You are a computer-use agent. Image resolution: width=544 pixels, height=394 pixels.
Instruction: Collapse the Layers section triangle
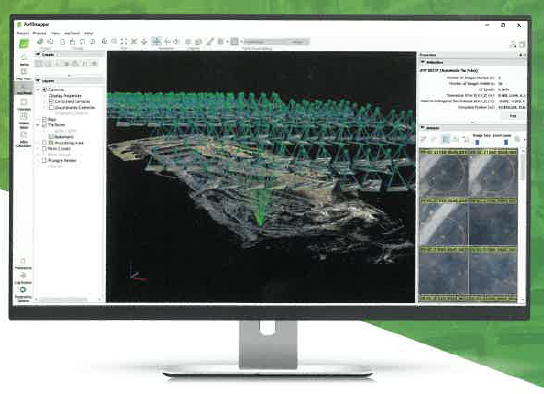tap(38, 81)
